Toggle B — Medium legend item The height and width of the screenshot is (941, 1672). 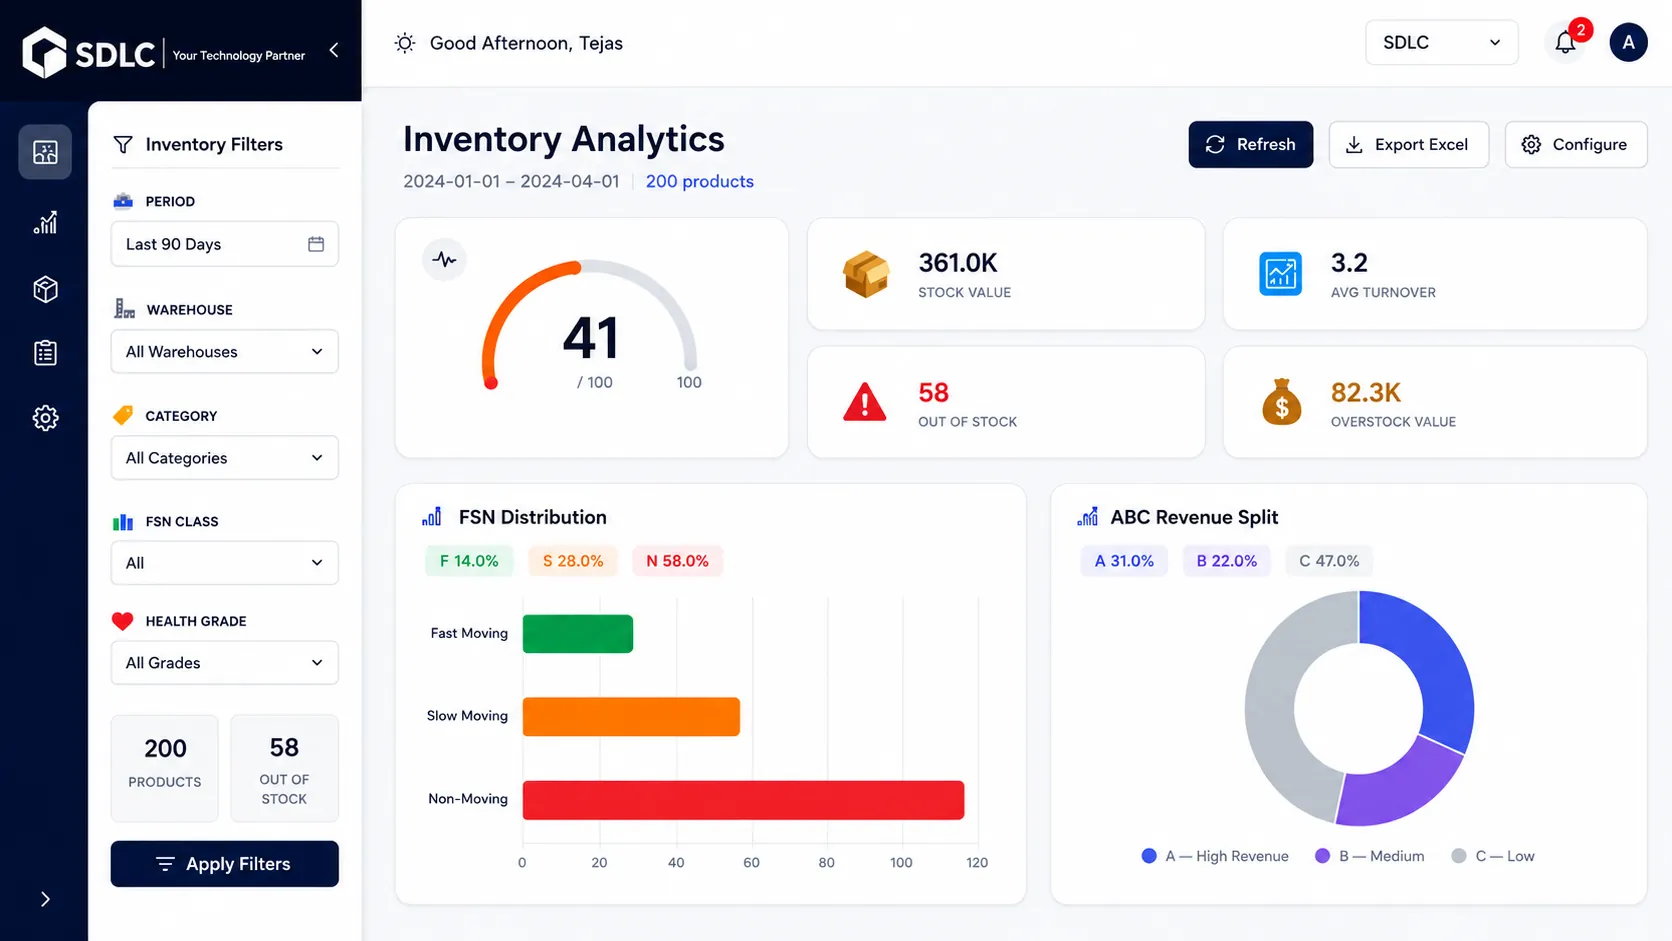click(1370, 856)
